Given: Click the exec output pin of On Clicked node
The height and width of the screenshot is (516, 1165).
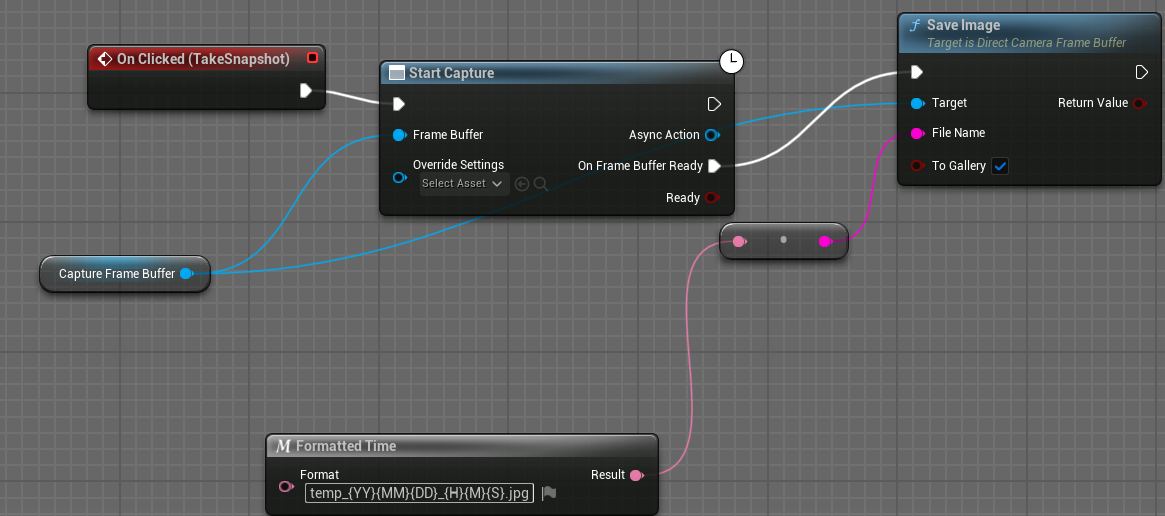Looking at the screenshot, I should pos(306,91).
